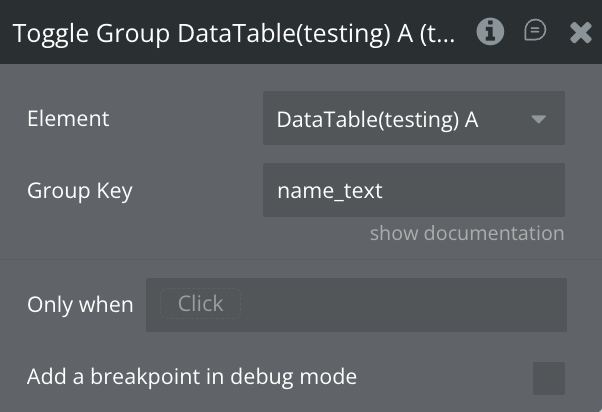Select the DataTable(testing) A value
The width and height of the screenshot is (602, 412).
[377, 119]
